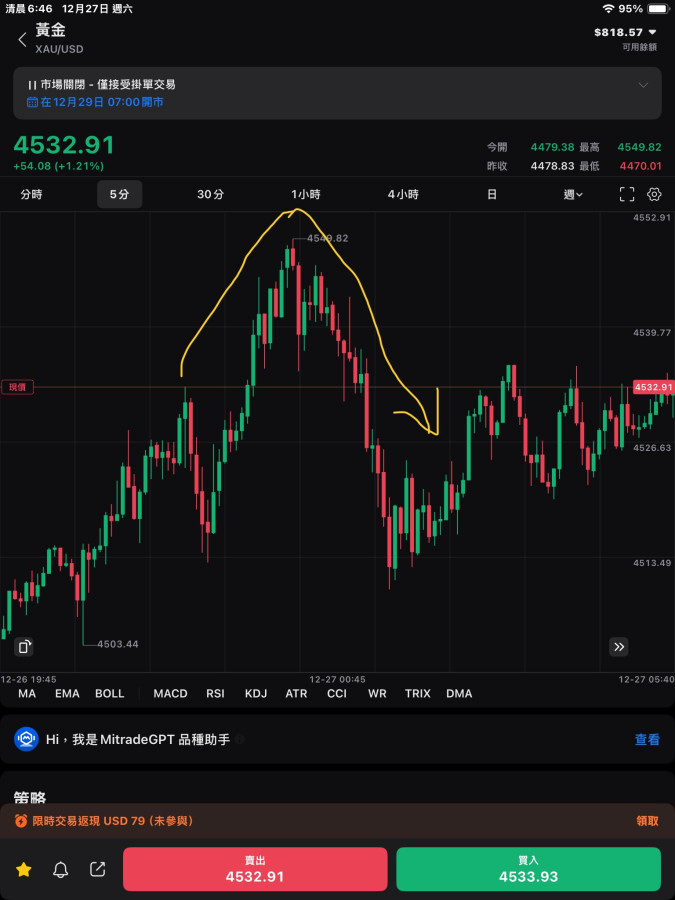Enable the MACD indicator
This screenshot has width=675, height=900.
pyautogui.click(x=170, y=693)
